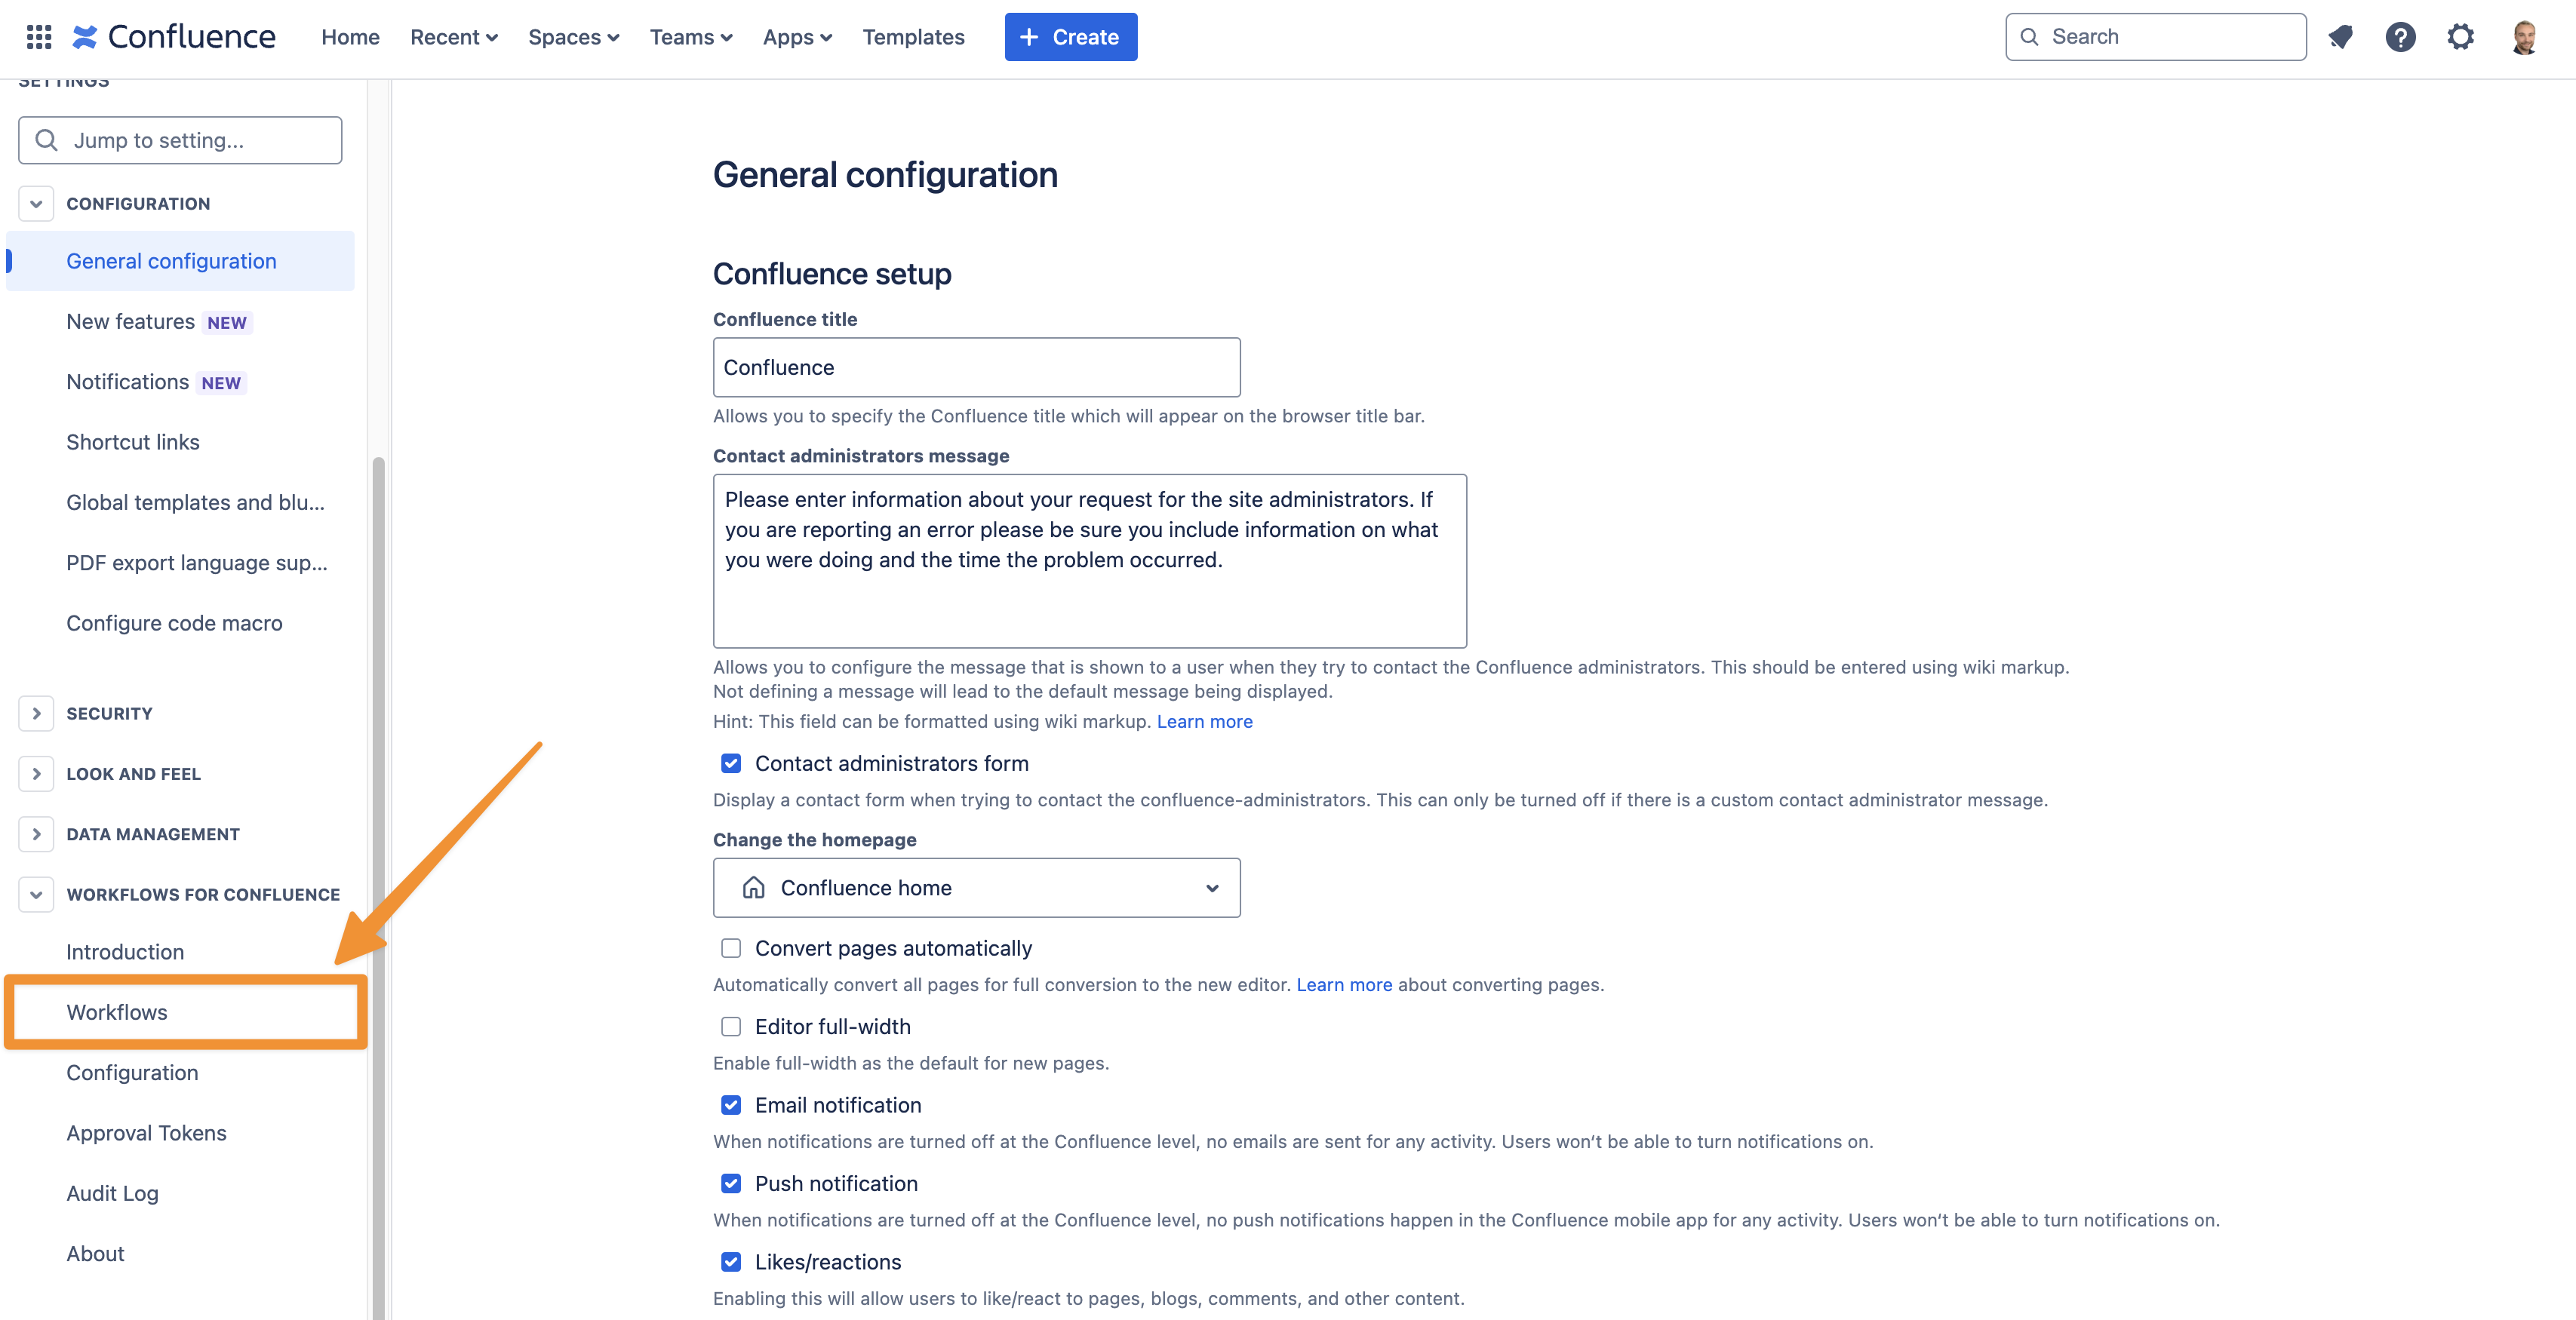Enable Convert pages automatically

(731, 947)
